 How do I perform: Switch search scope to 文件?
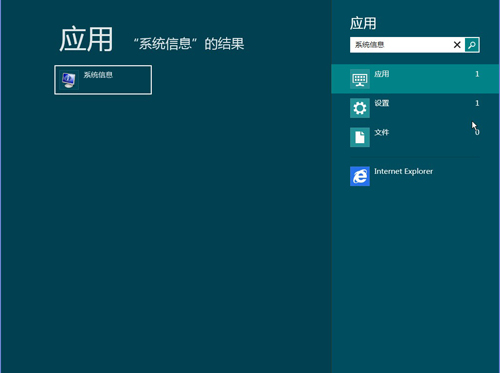(x=415, y=137)
